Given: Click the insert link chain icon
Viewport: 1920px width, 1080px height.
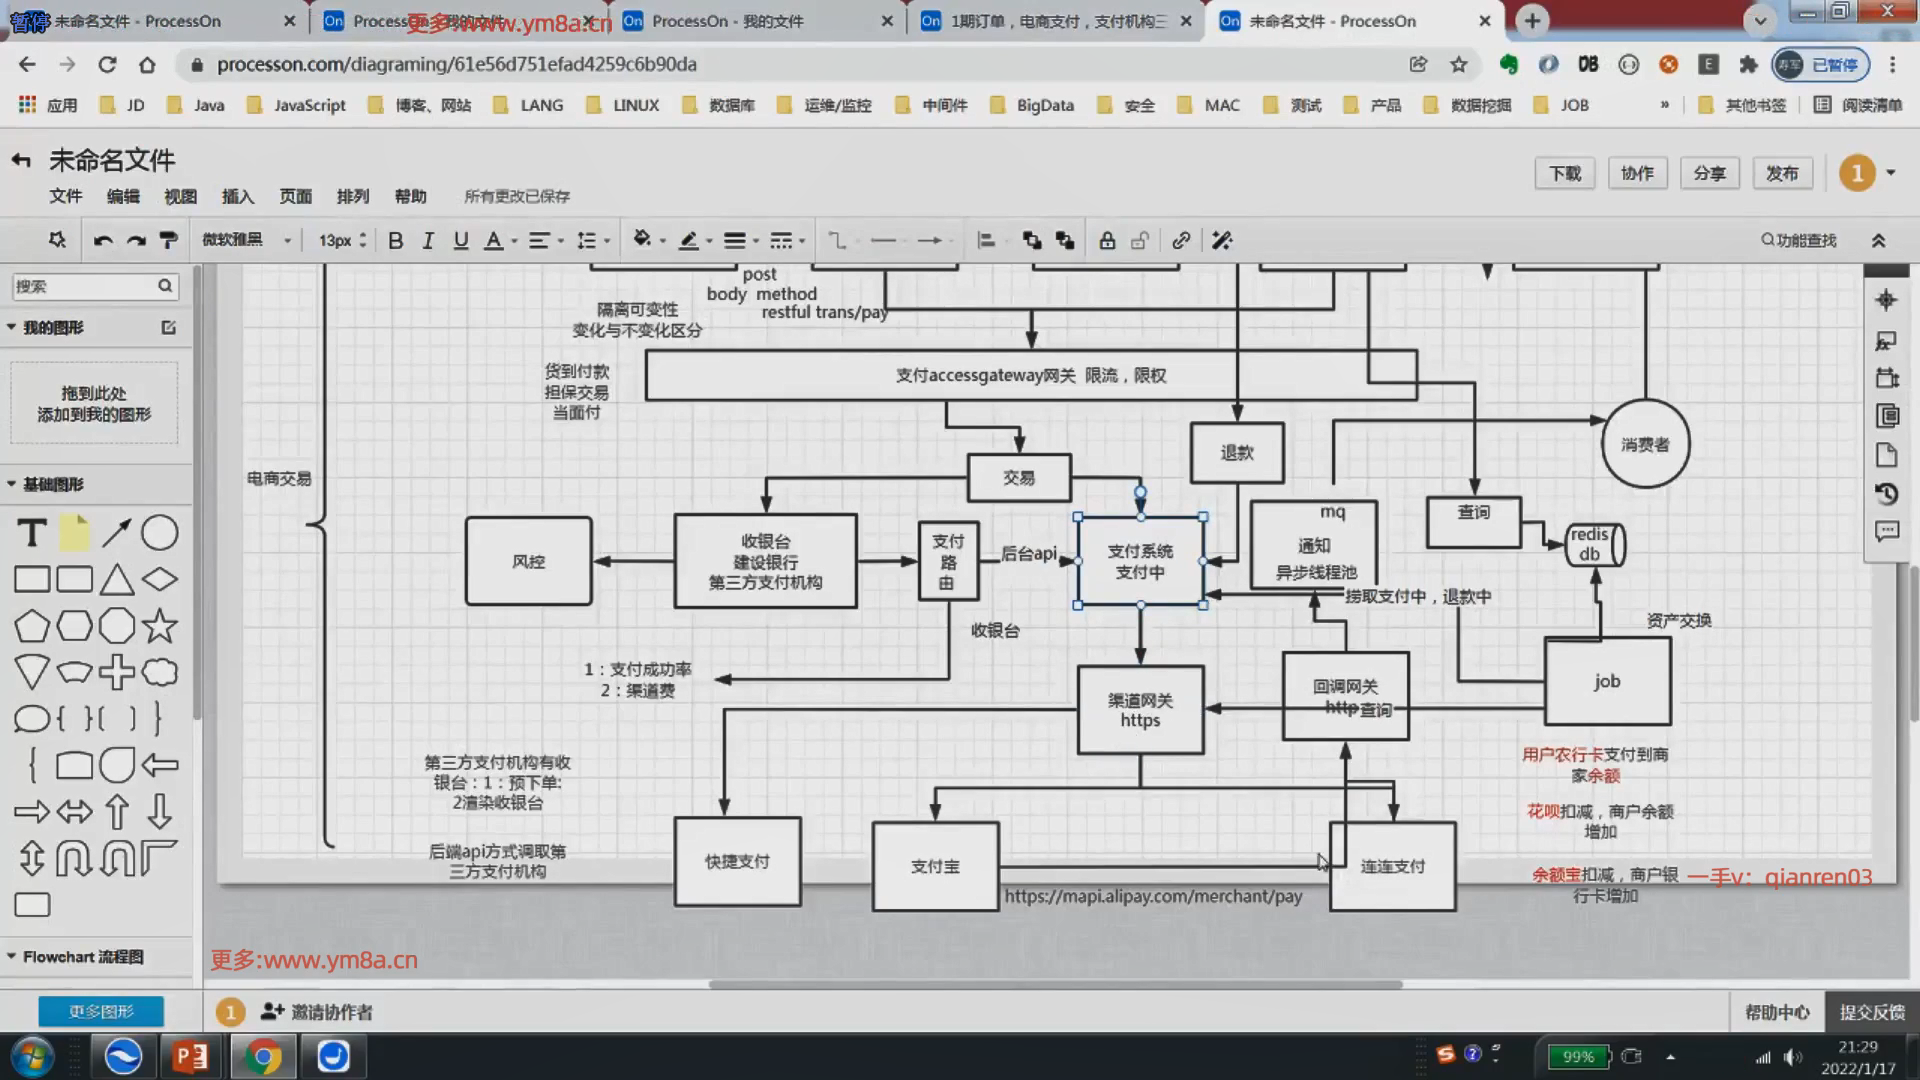Looking at the screenshot, I should pyautogui.click(x=1181, y=240).
